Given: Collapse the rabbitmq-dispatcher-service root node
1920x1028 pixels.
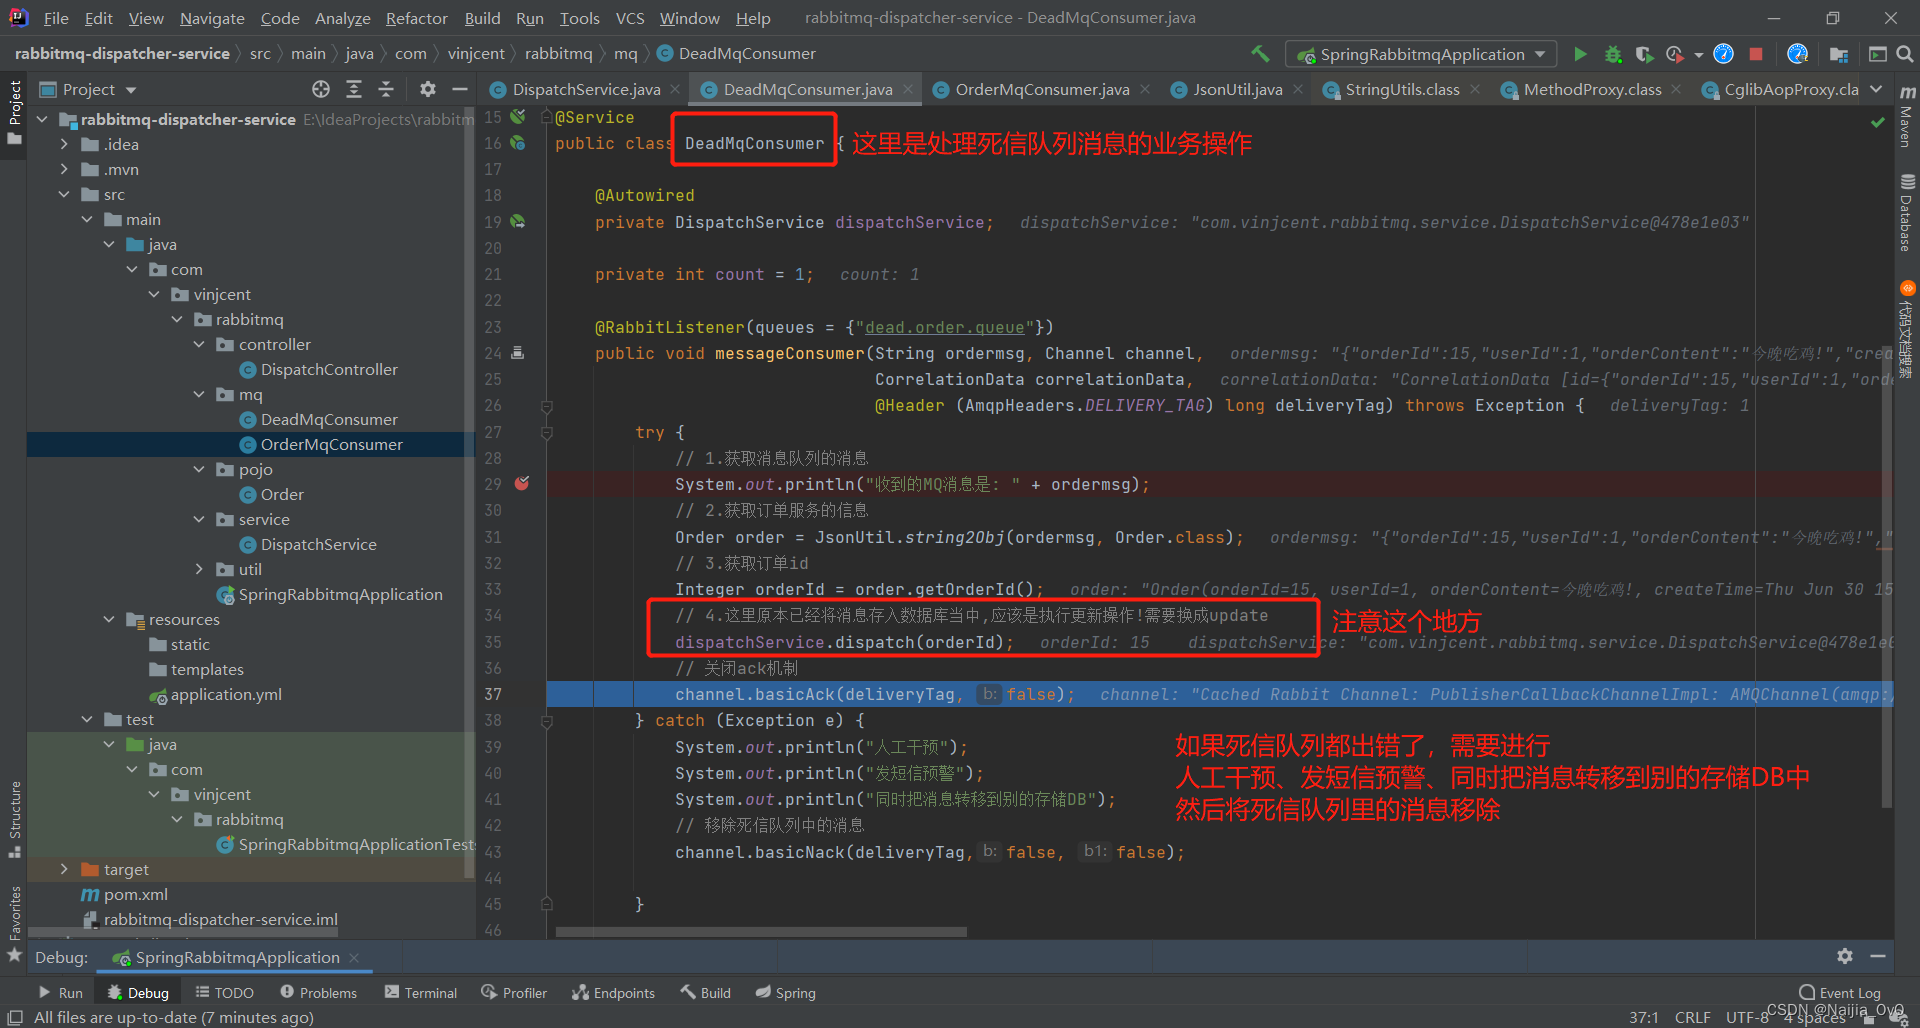Looking at the screenshot, I should [x=42, y=119].
